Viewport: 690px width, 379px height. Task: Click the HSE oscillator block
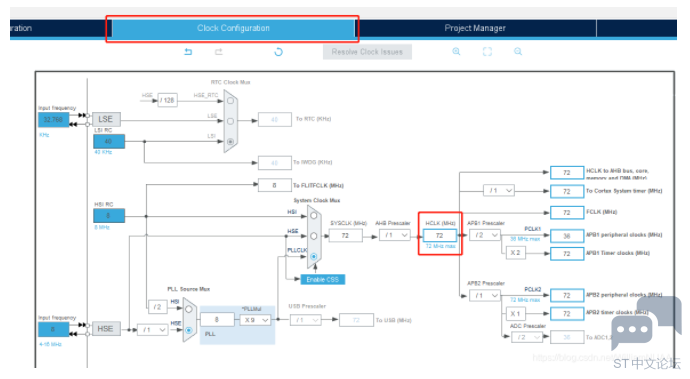(x=106, y=329)
